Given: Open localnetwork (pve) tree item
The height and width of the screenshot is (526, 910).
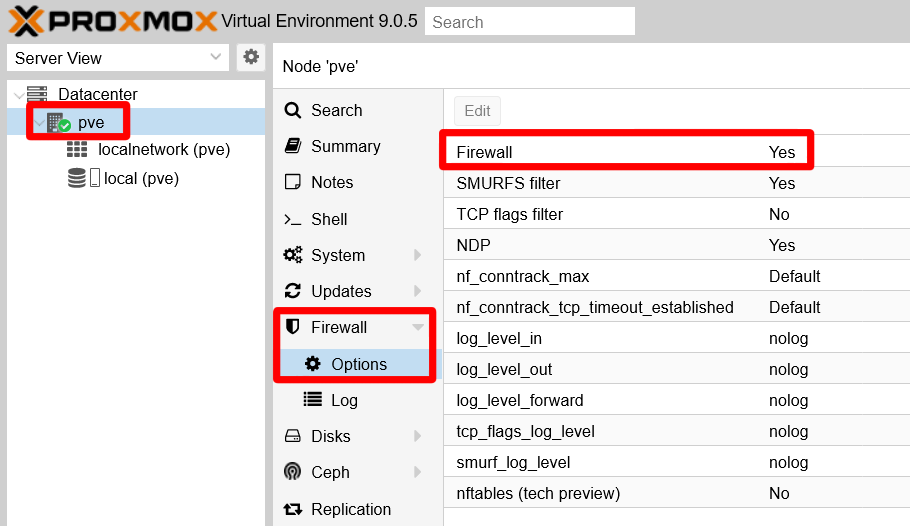Looking at the screenshot, I should click(x=164, y=149).
